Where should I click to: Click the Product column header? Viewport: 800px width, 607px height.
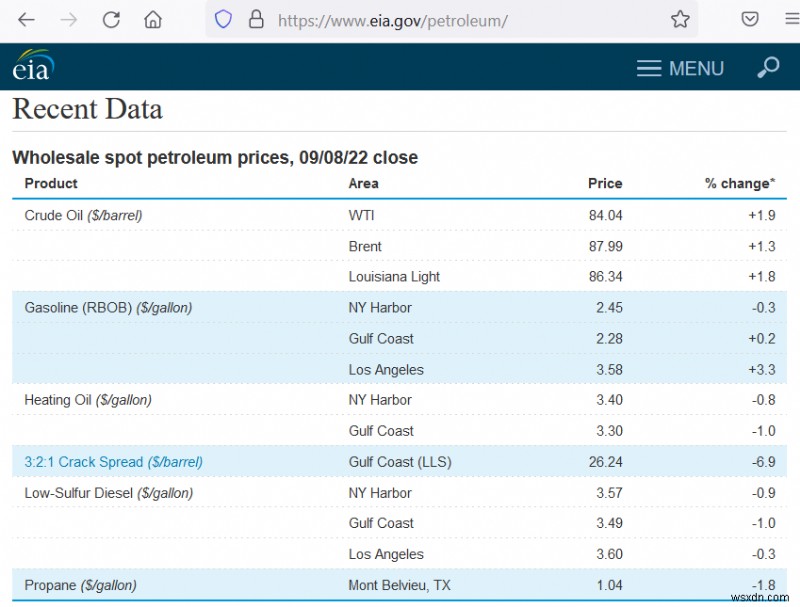pyautogui.click(x=51, y=183)
